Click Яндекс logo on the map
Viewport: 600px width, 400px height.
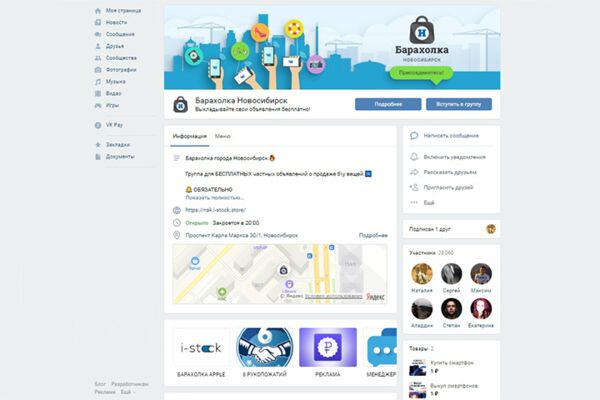(375, 297)
